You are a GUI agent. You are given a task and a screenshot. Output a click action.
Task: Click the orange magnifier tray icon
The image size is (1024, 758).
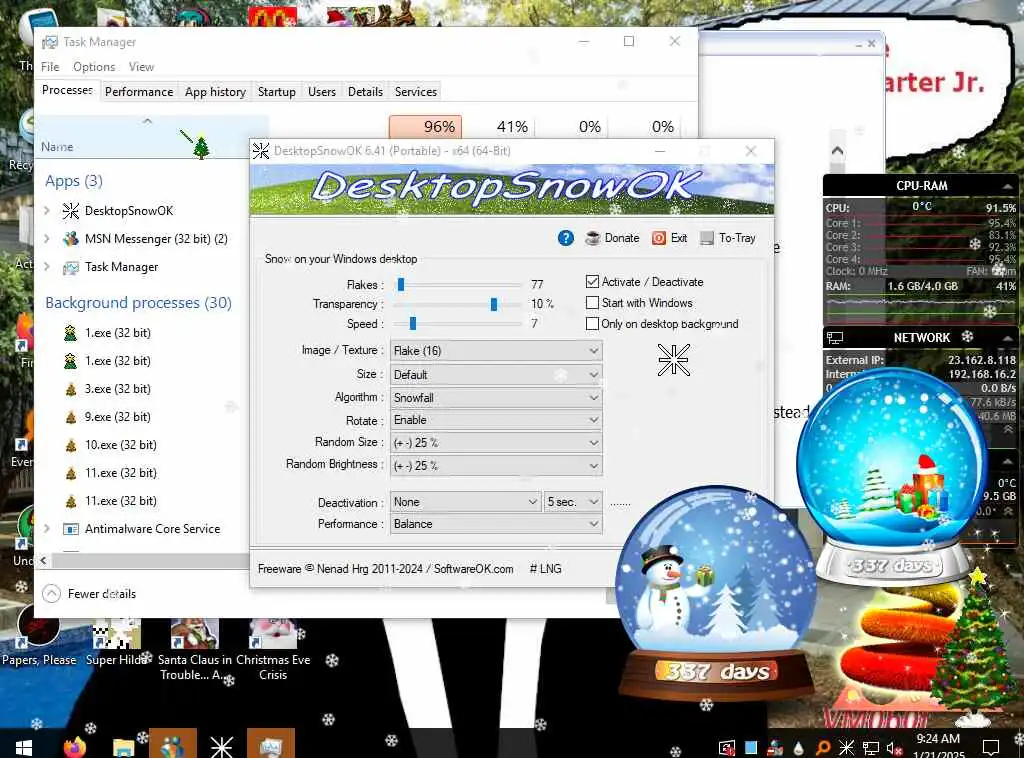point(823,748)
